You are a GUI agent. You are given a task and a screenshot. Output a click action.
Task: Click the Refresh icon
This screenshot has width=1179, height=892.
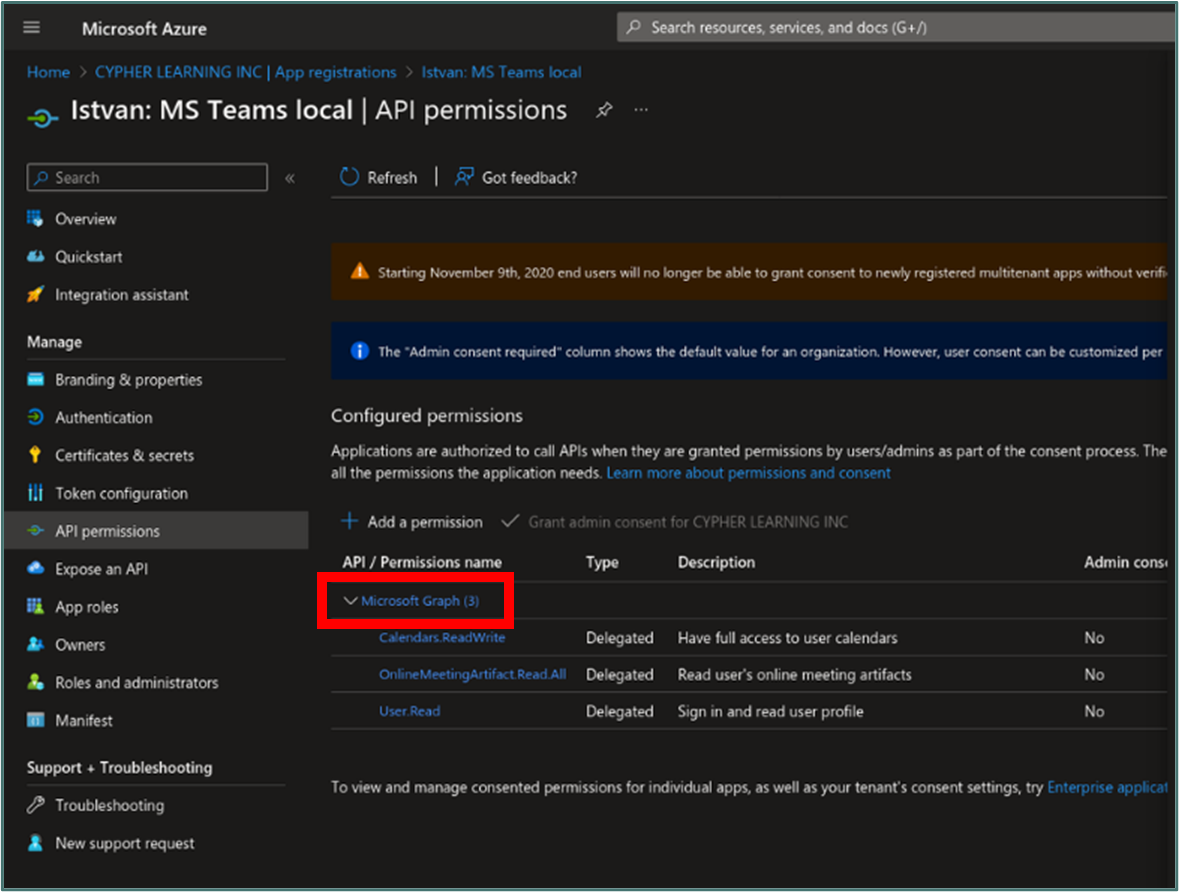point(349,177)
